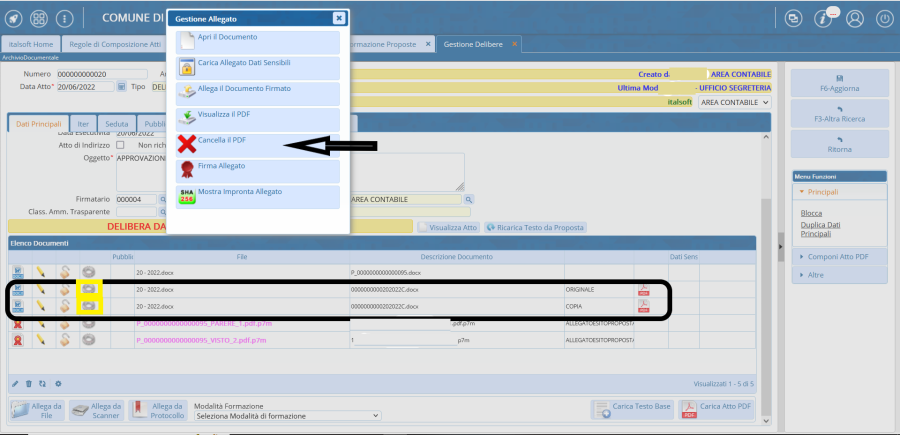
Task: Click the search icon next to Firmatario
Action: [x=164, y=199]
